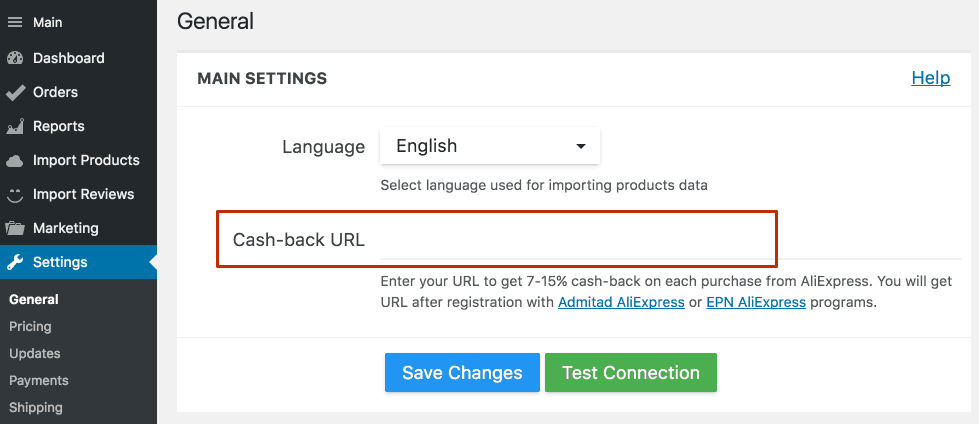Open the Language dropdown showing English

coord(490,146)
